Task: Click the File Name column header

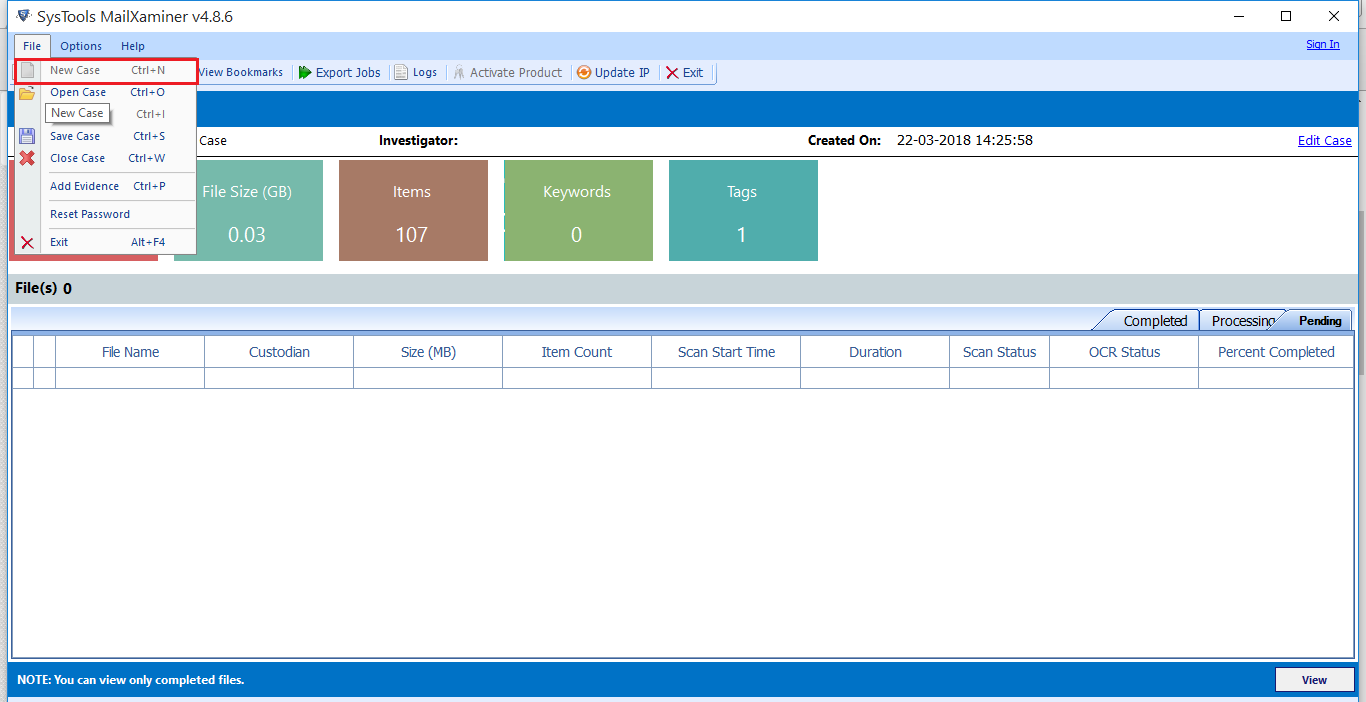Action: [x=130, y=352]
